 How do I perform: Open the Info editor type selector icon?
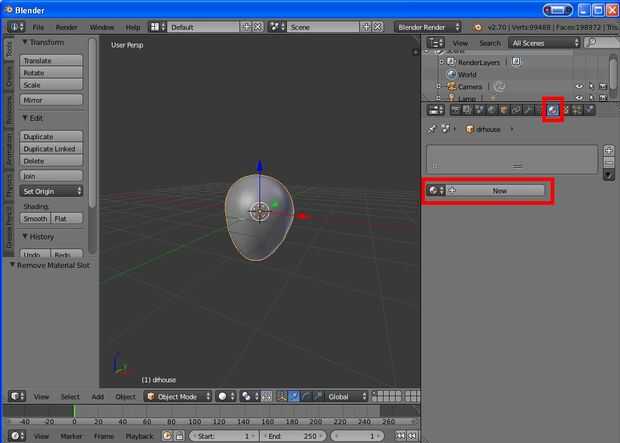[x=16, y=27]
